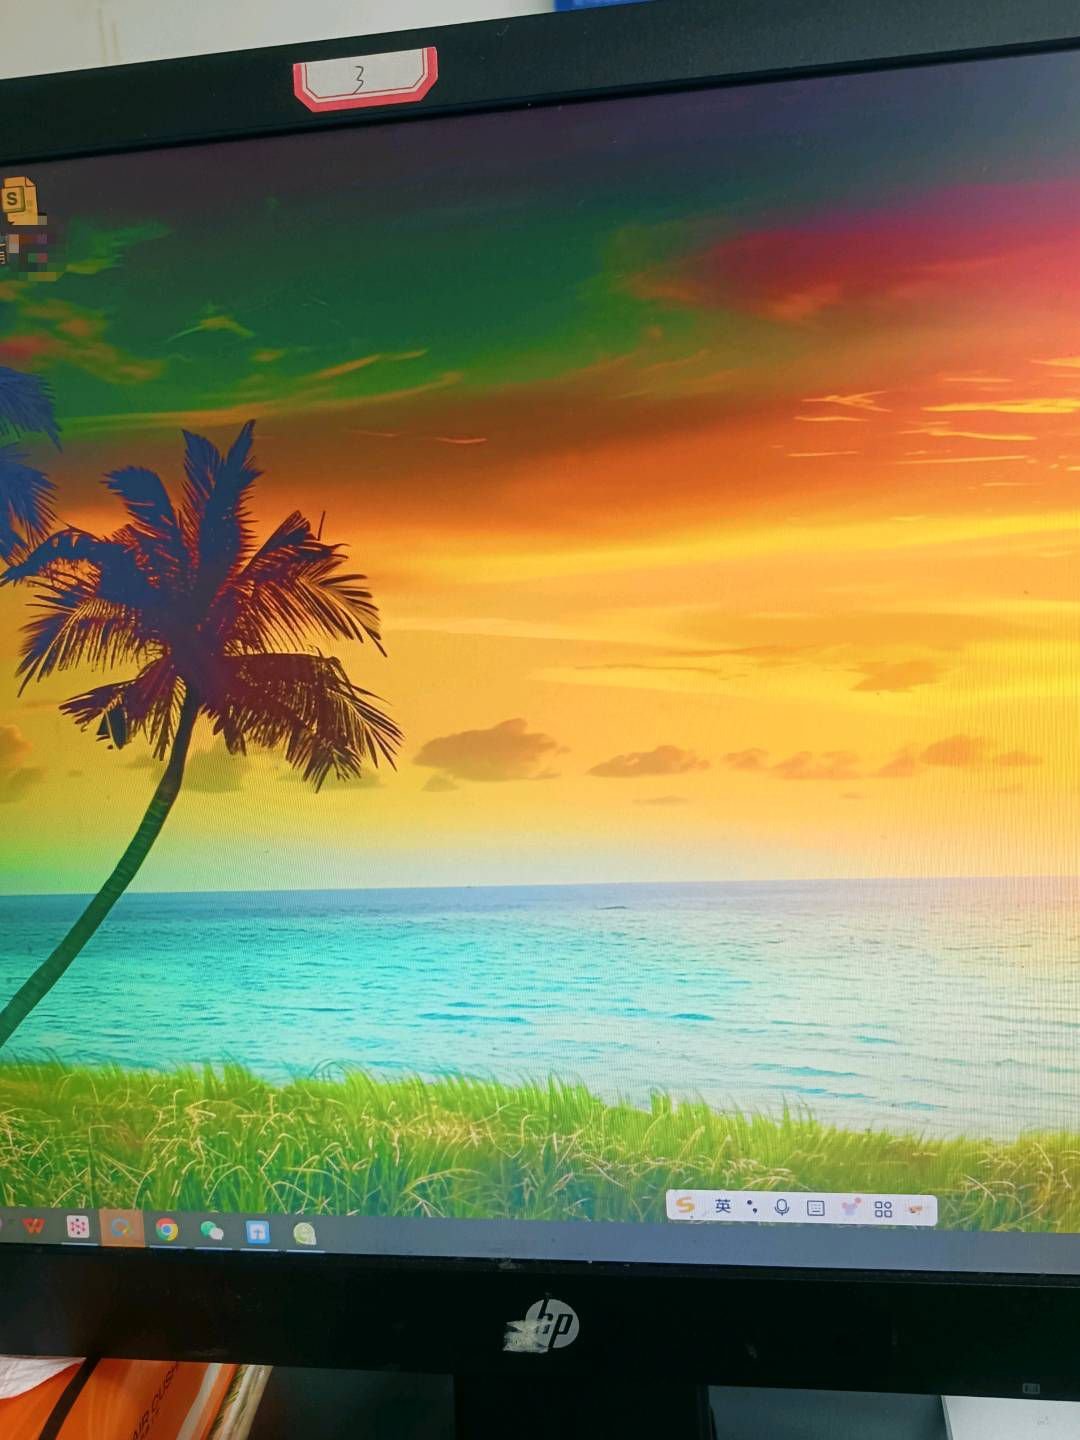Select the yellow S file desktop icon

[x=20, y=201]
